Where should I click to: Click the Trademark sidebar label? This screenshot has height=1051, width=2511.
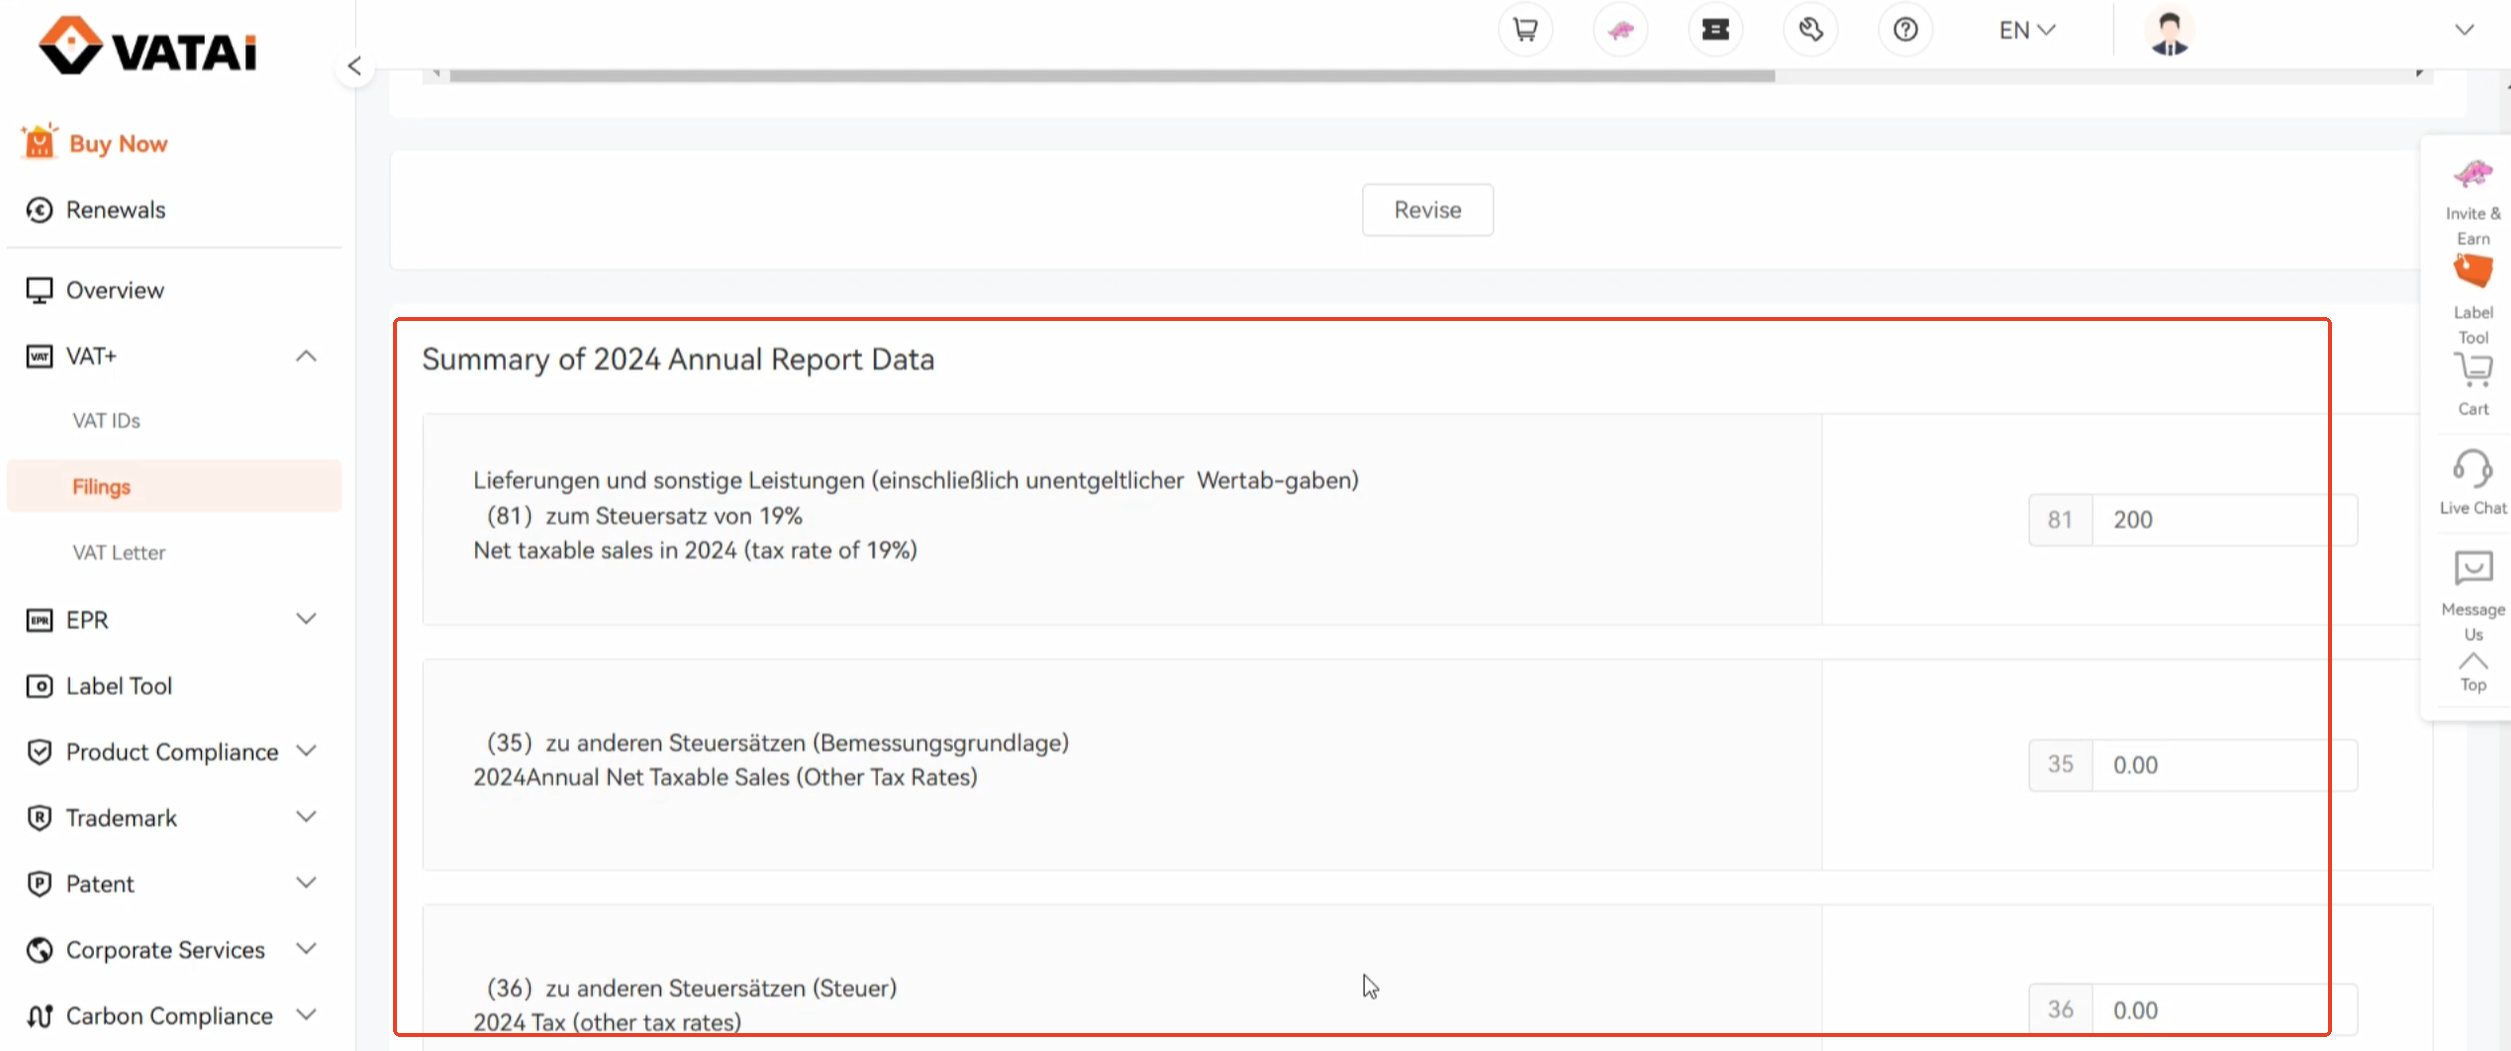pos(121,818)
